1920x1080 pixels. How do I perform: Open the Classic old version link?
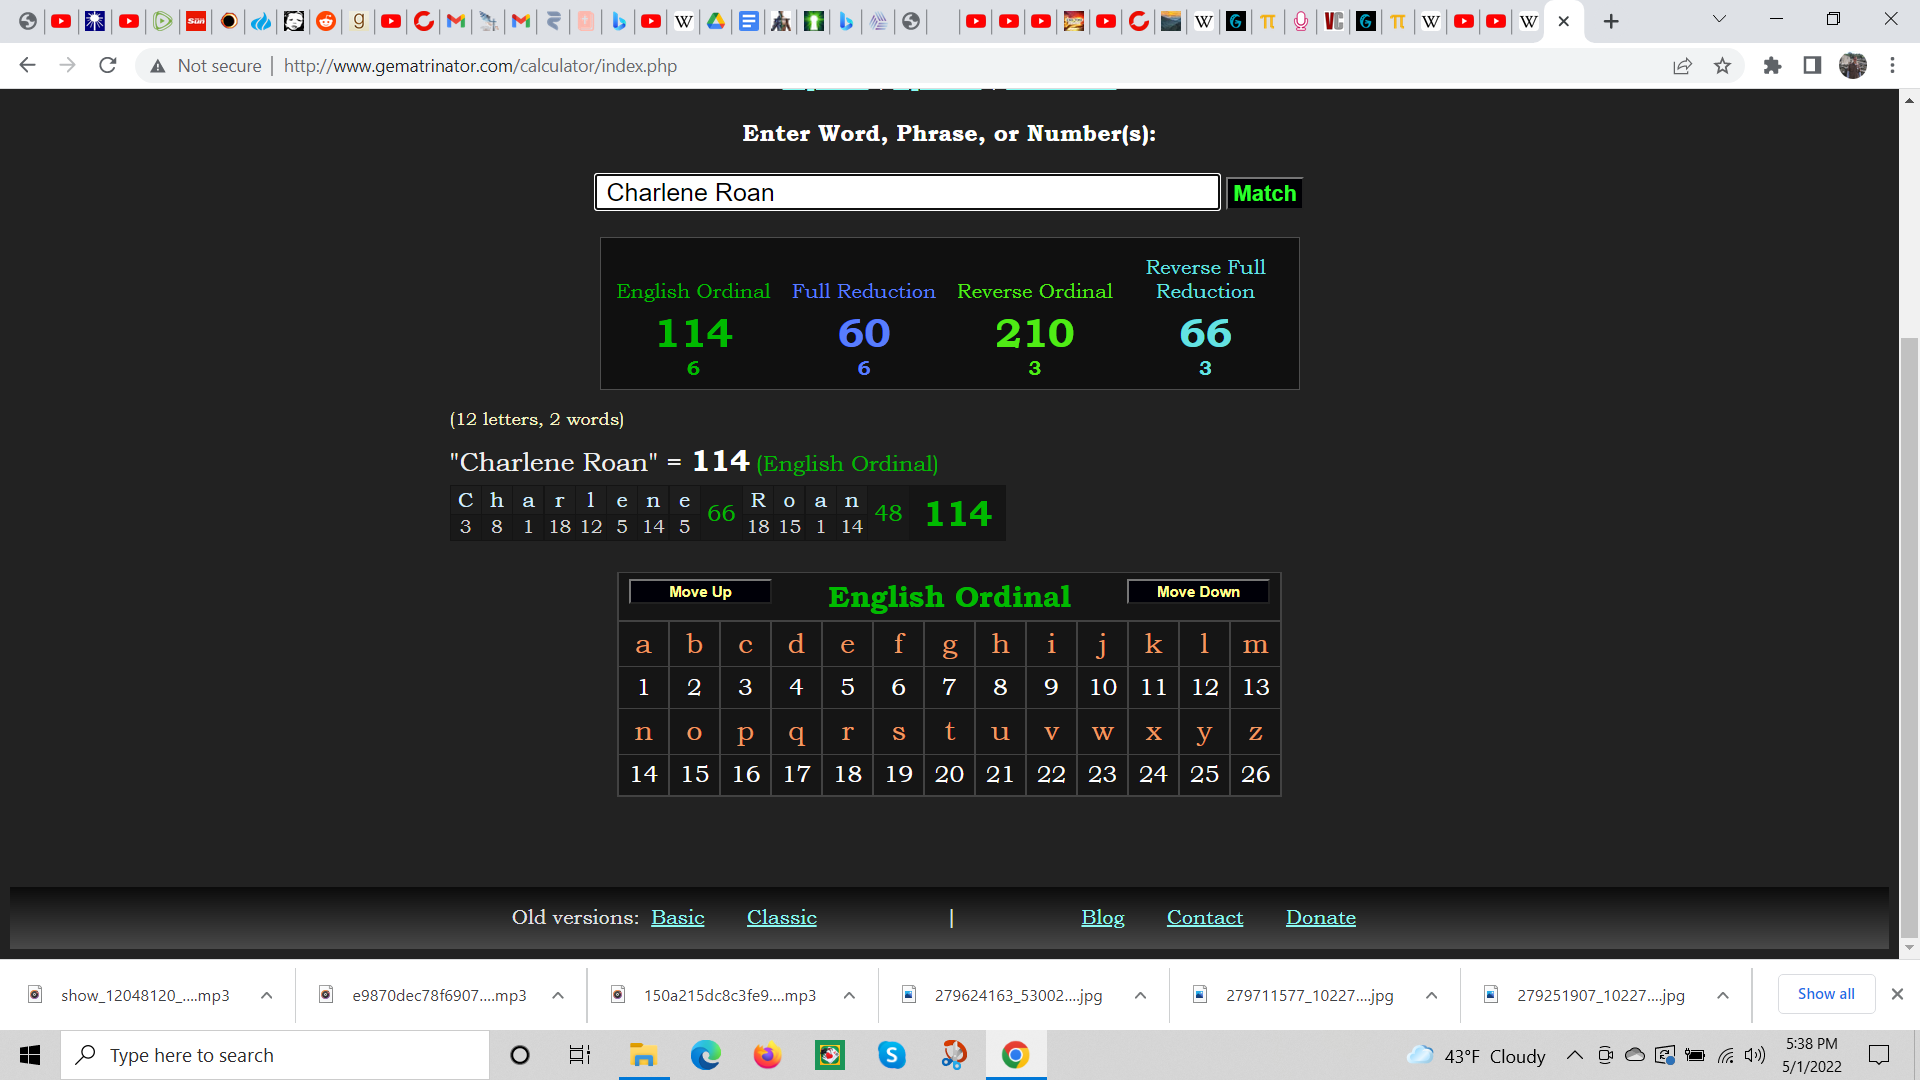(781, 918)
